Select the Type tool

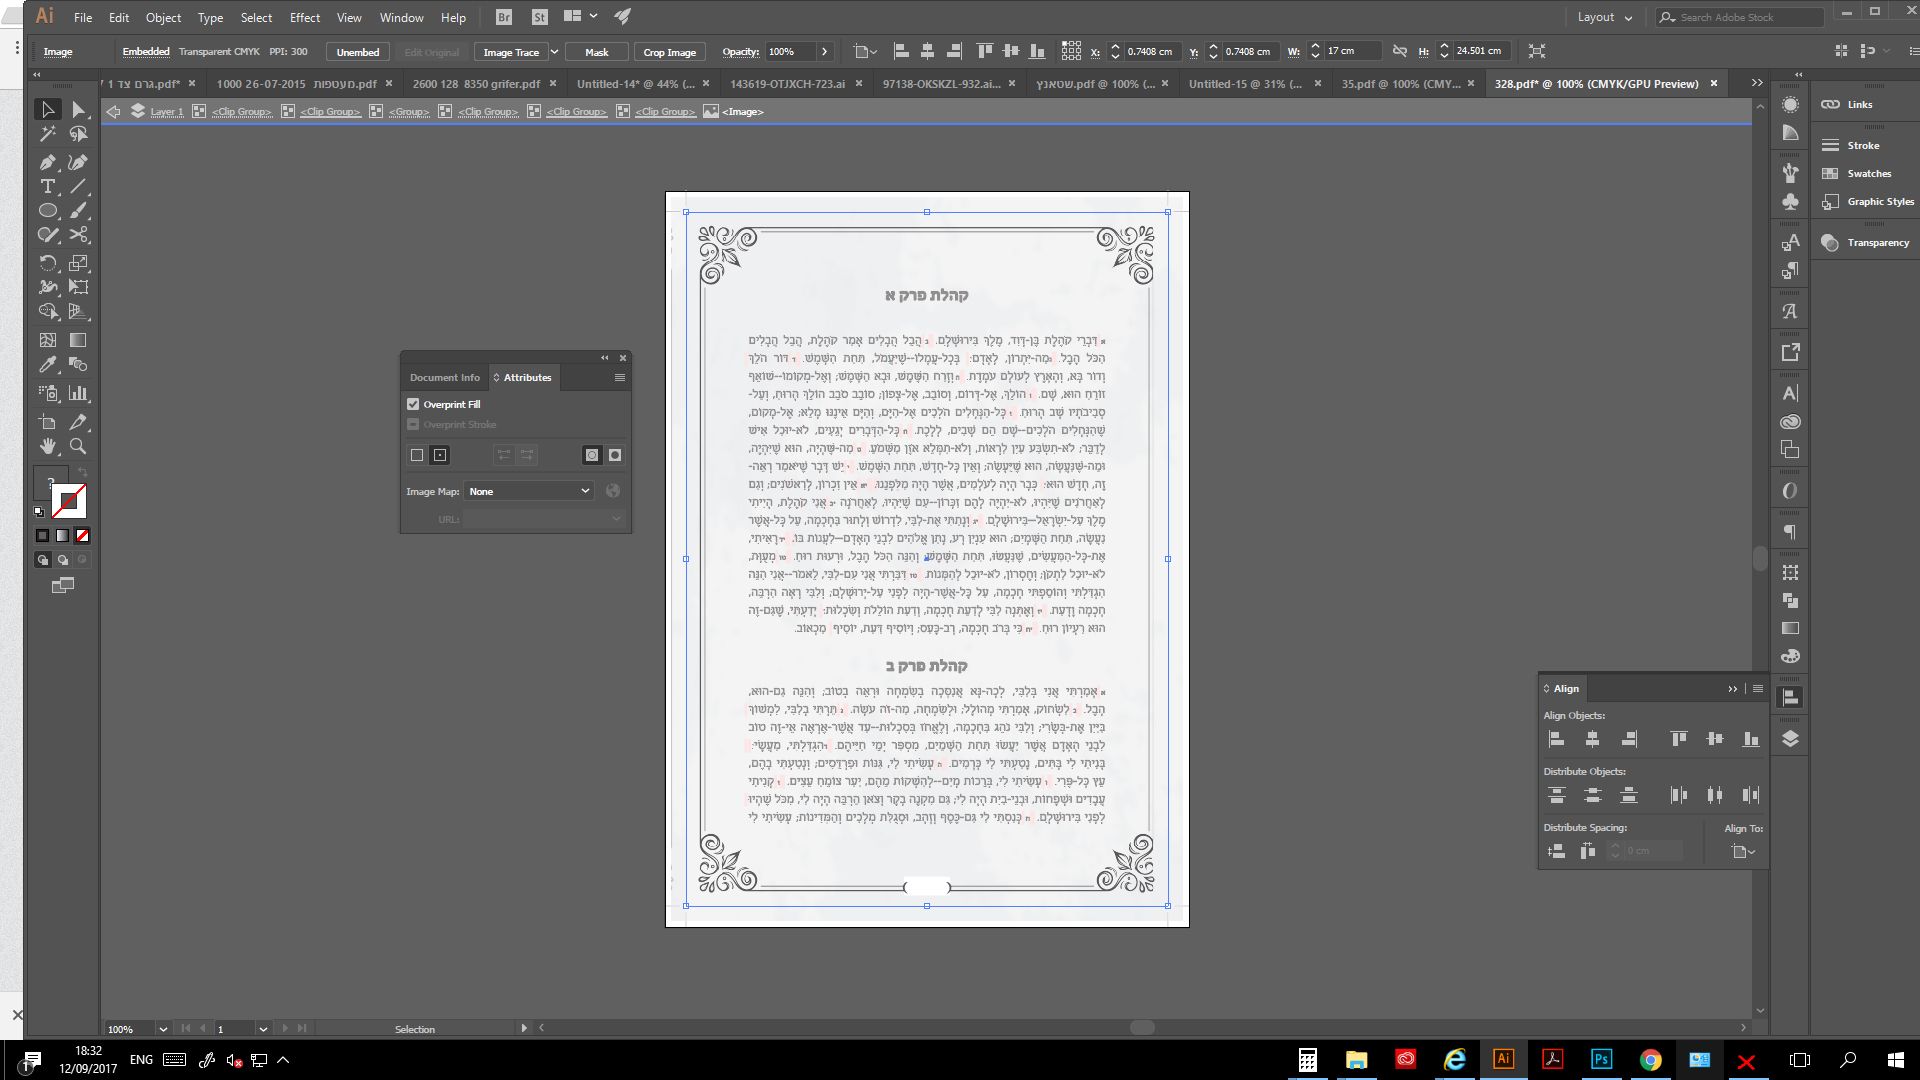pyautogui.click(x=47, y=187)
